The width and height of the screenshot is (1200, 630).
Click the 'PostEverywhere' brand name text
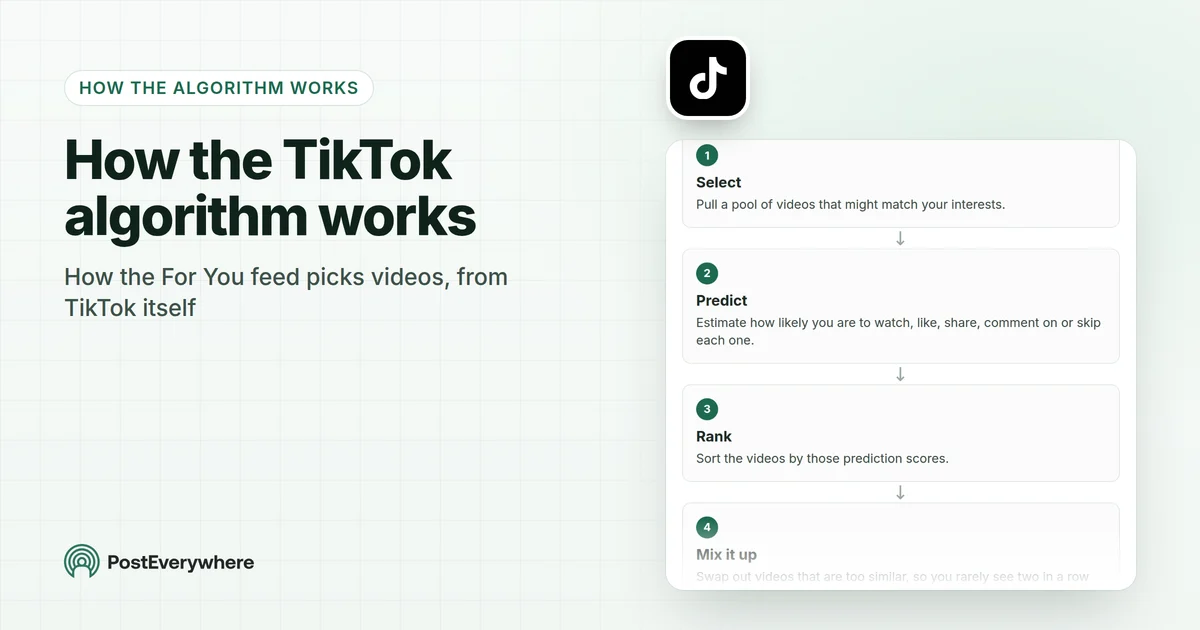coord(181,563)
